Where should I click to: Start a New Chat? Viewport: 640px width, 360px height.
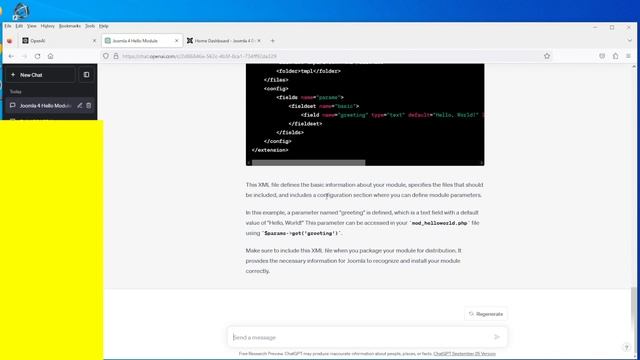[x=40, y=75]
